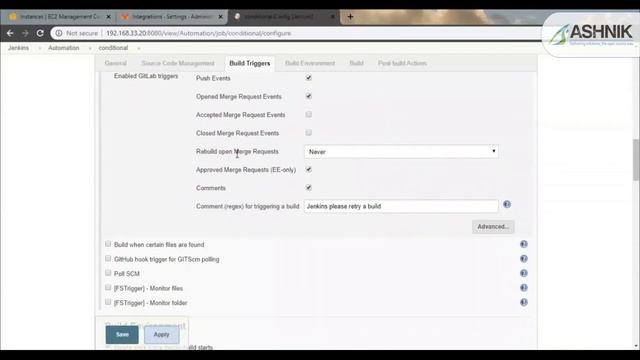Expand breadcrumb arrow after conditional
This screenshot has width=640, height=360.
(x=139, y=48)
